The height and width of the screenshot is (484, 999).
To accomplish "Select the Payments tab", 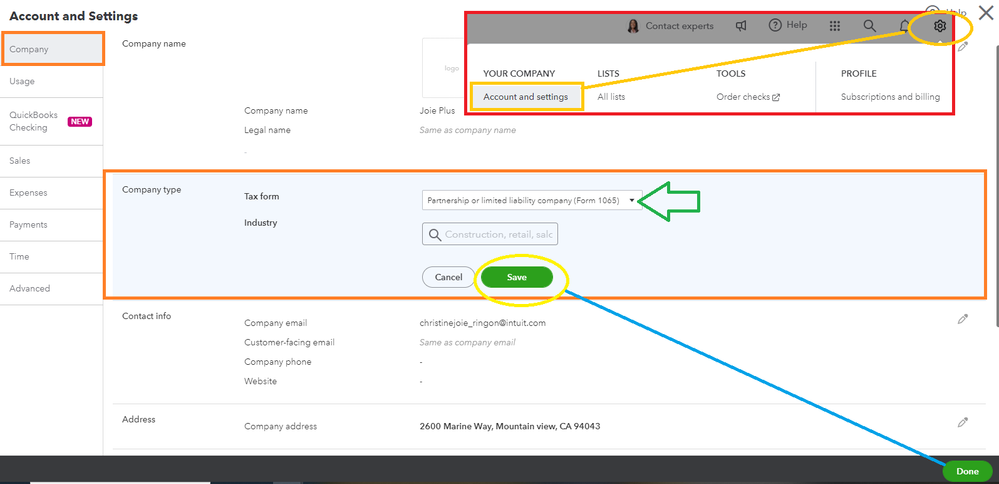I will tap(52, 225).
